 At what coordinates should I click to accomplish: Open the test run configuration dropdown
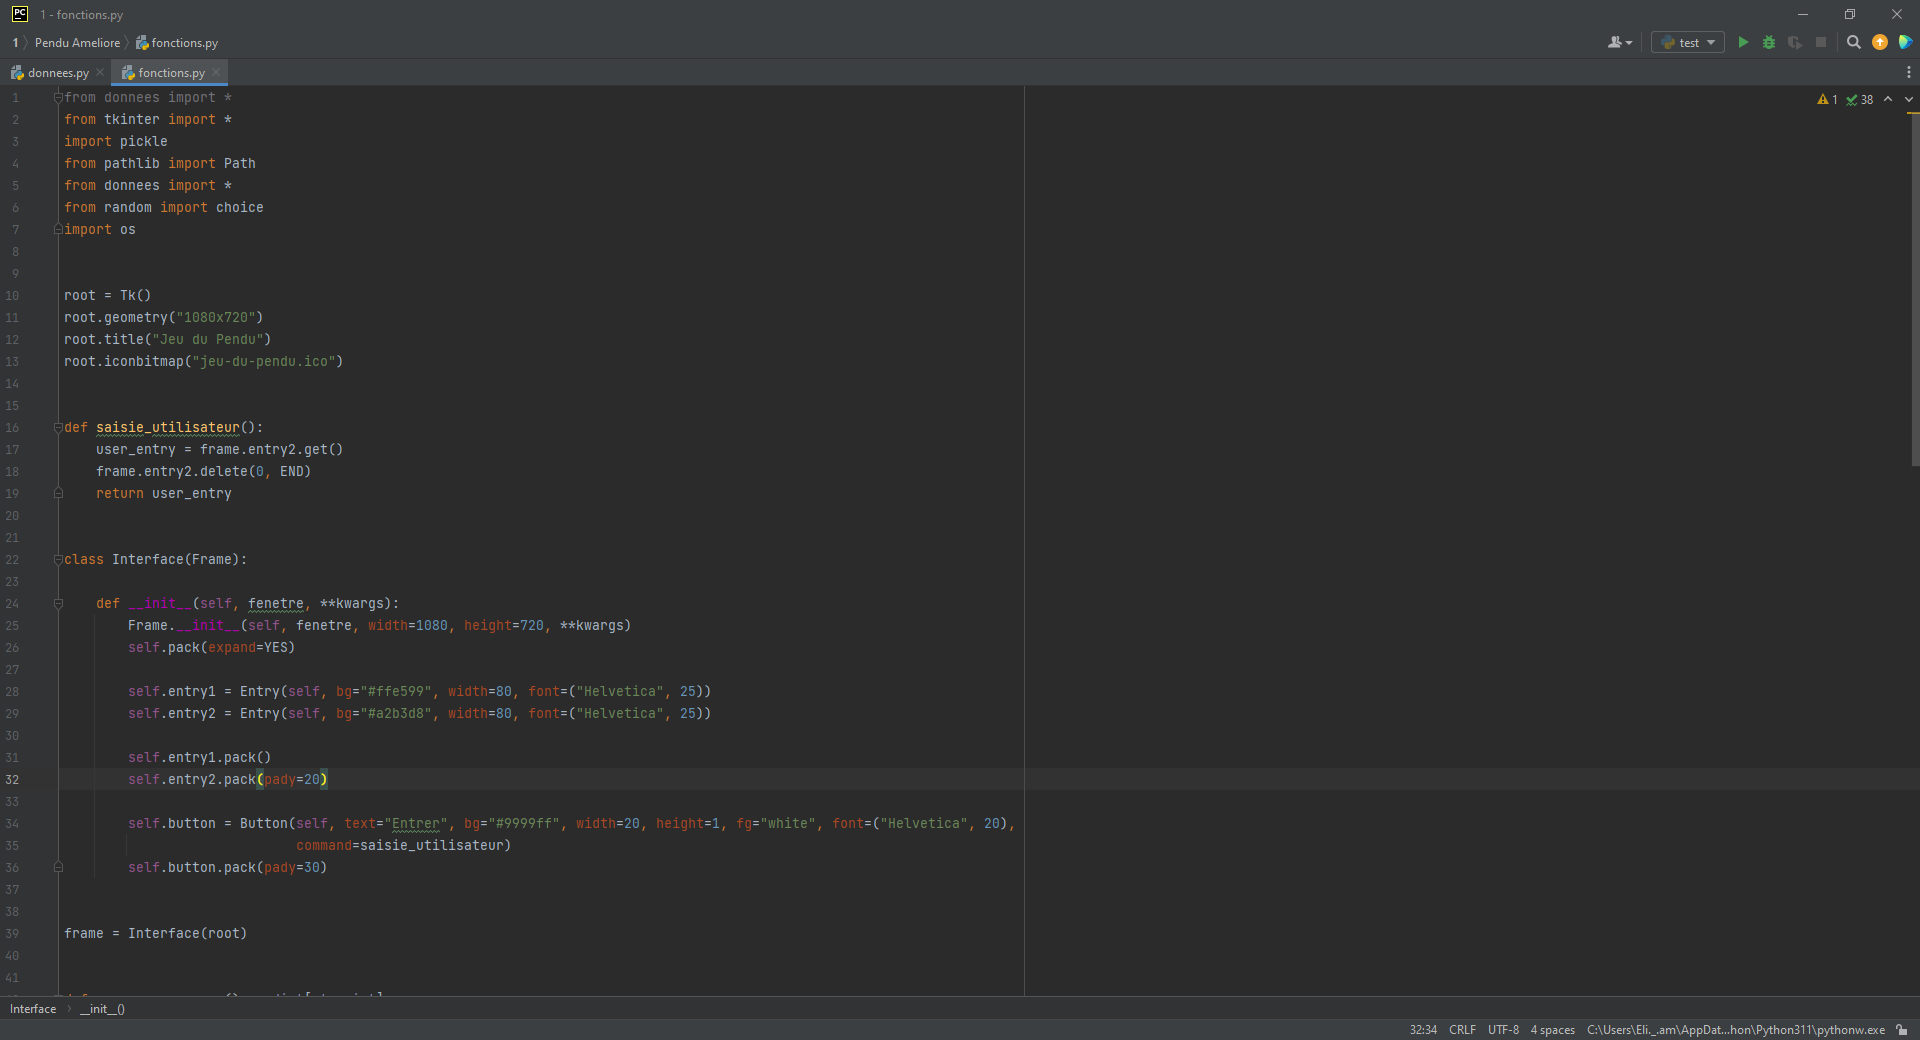pos(1688,42)
